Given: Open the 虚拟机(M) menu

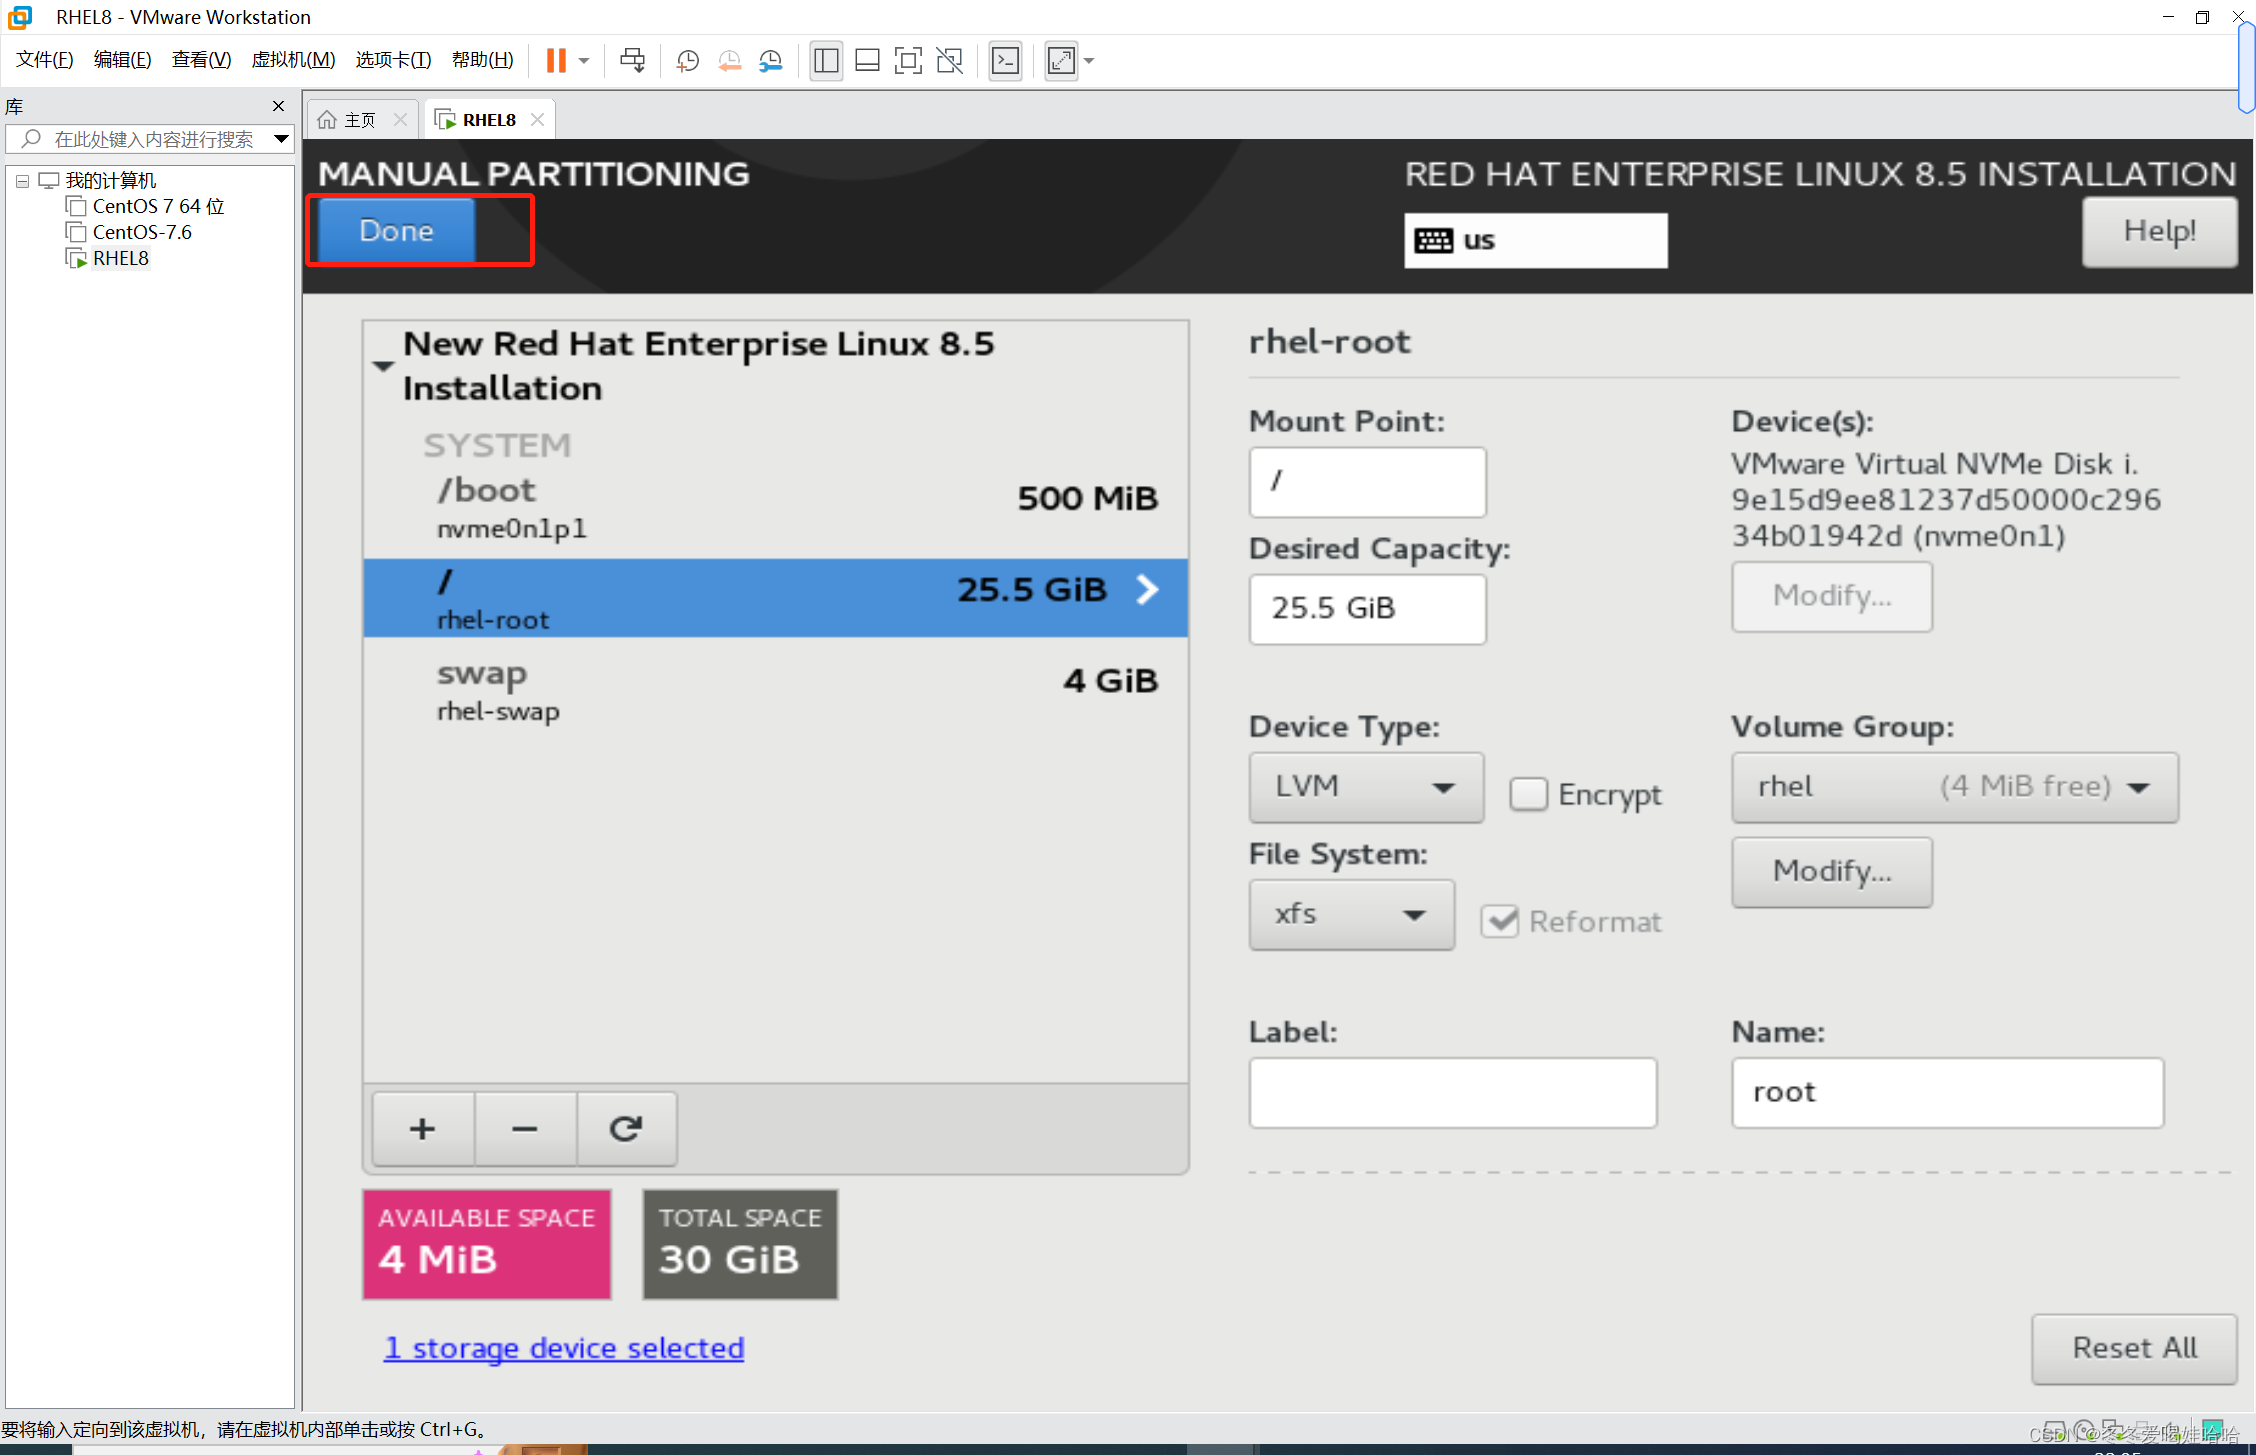Looking at the screenshot, I should pyautogui.click(x=293, y=59).
